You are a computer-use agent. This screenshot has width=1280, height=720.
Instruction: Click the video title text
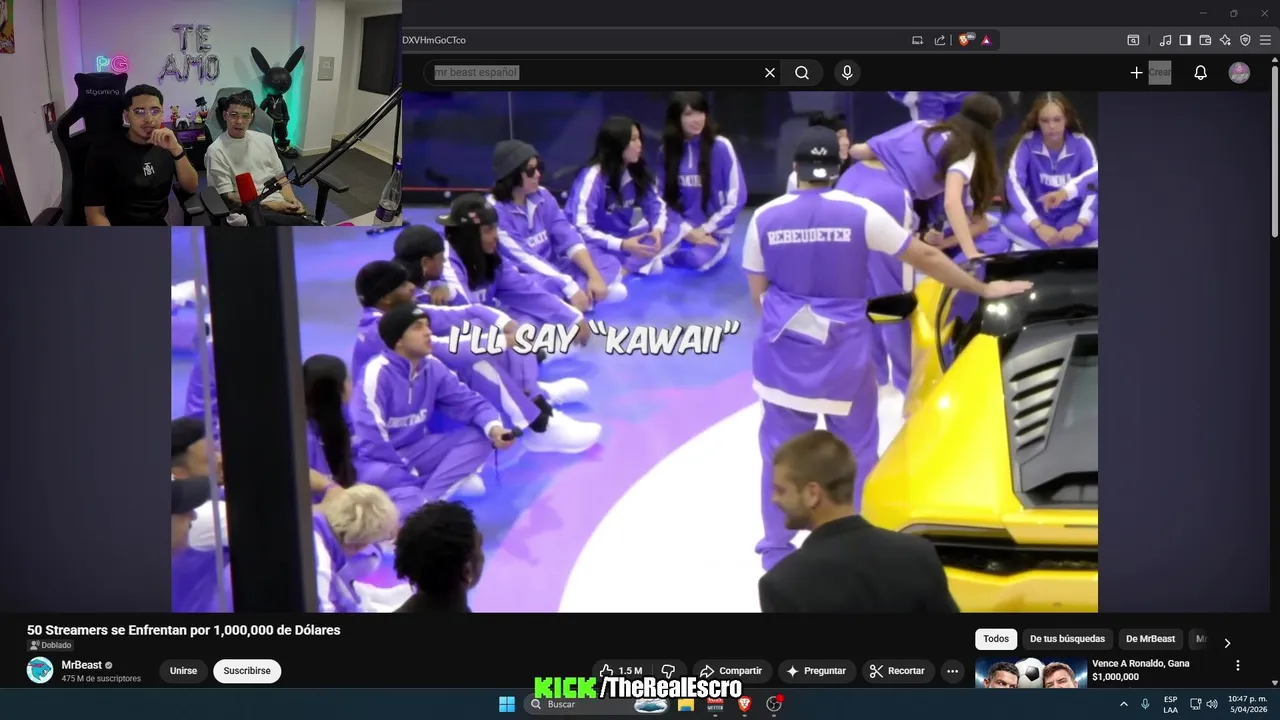pos(184,630)
